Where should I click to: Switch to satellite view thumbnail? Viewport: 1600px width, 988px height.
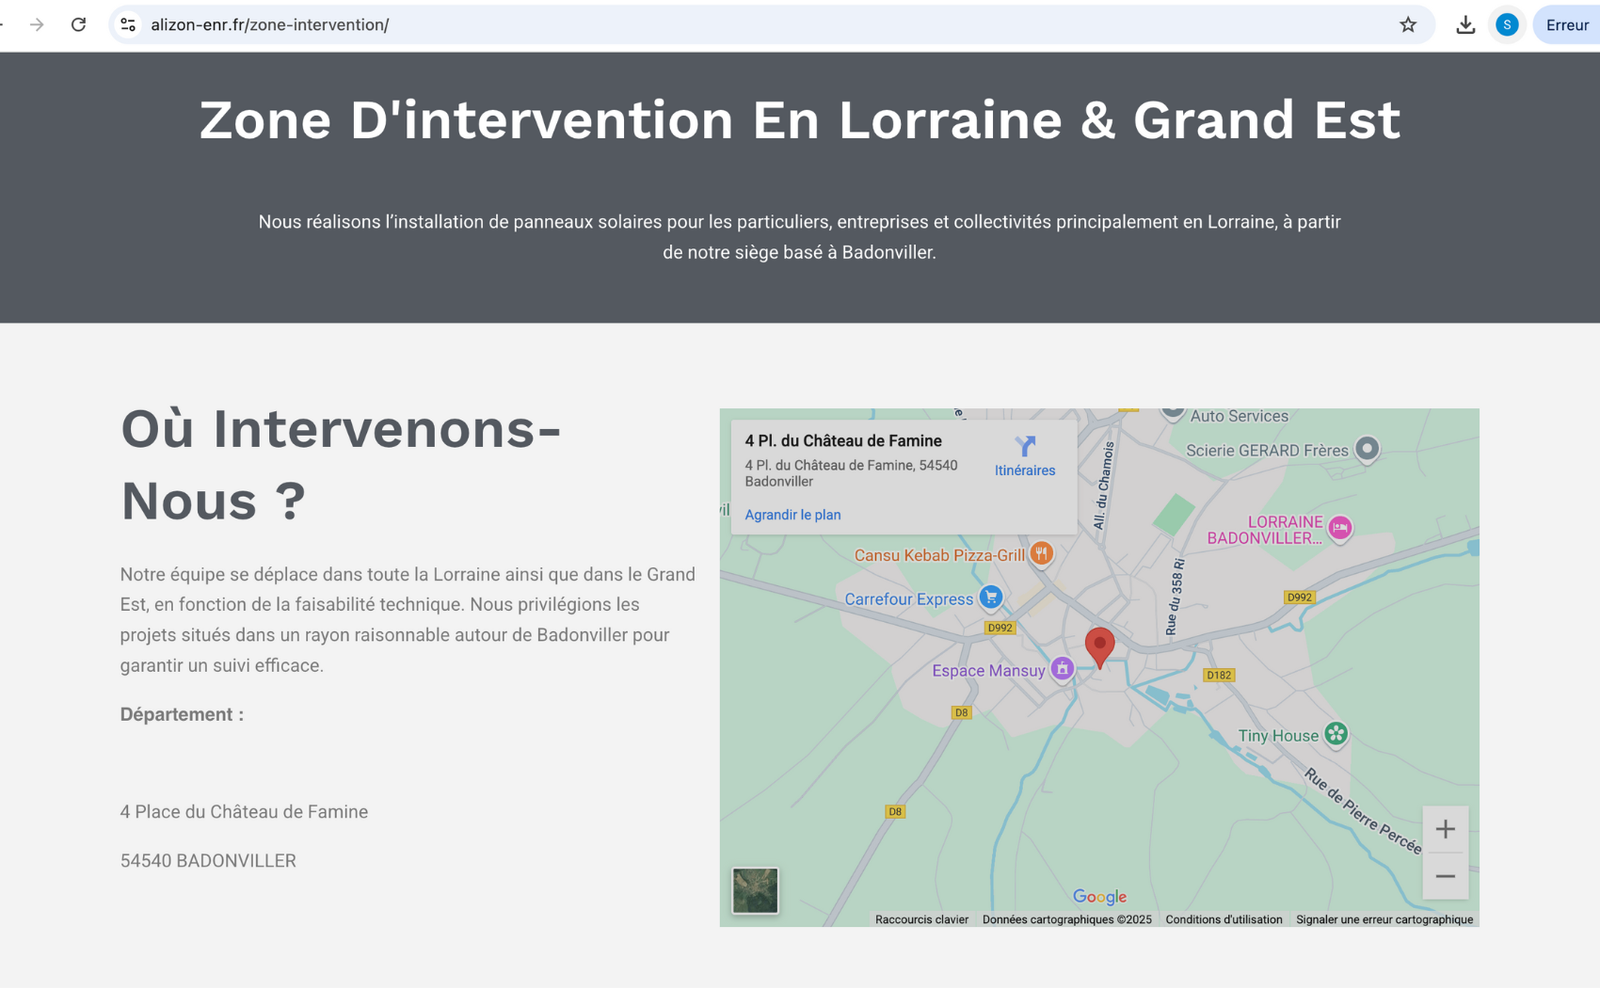point(755,890)
